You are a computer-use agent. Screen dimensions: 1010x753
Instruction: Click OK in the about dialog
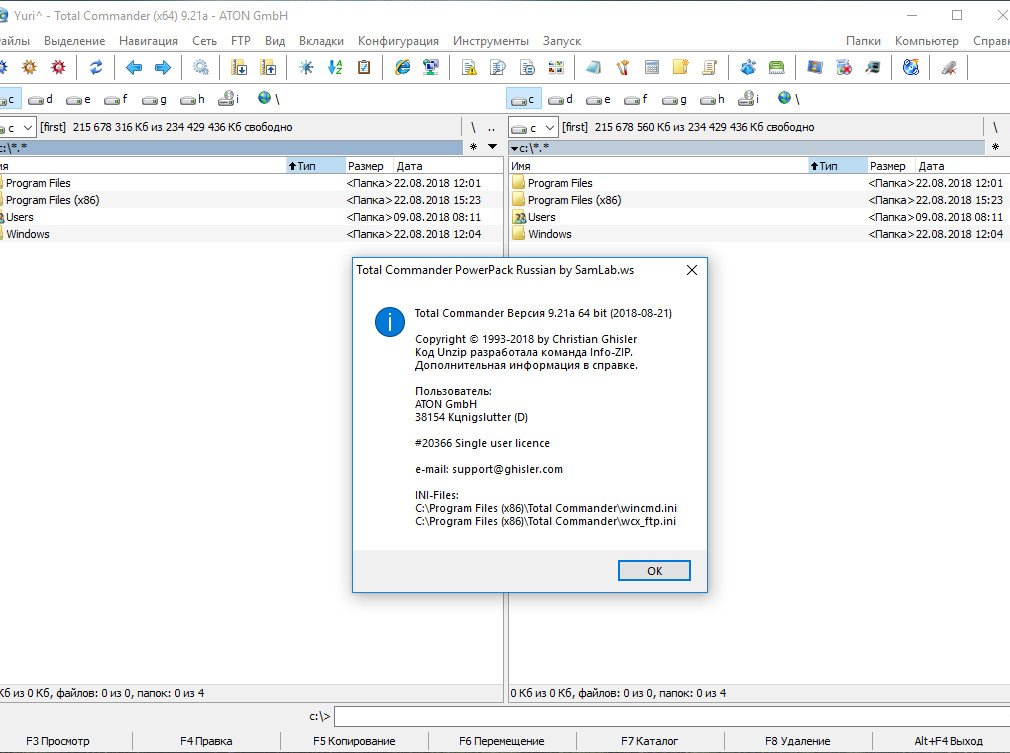click(654, 571)
